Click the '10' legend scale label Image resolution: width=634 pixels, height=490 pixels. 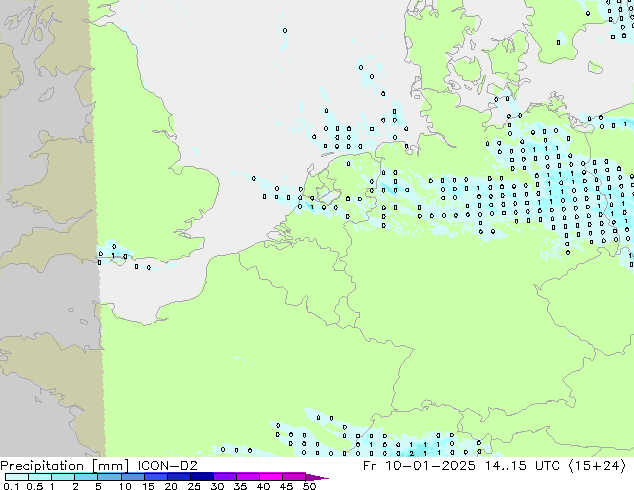click(x=125, y=486)
